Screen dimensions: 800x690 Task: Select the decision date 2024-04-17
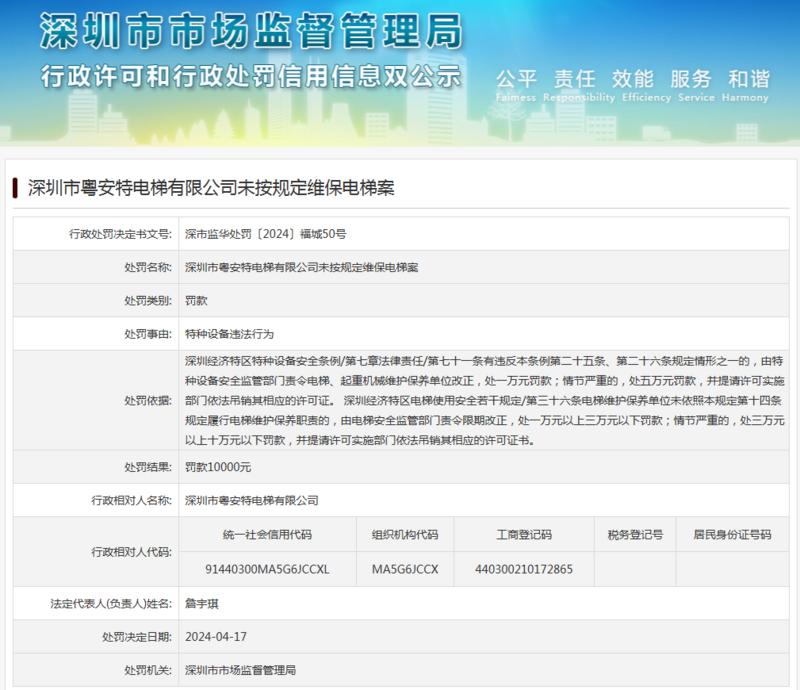point(216,637)
